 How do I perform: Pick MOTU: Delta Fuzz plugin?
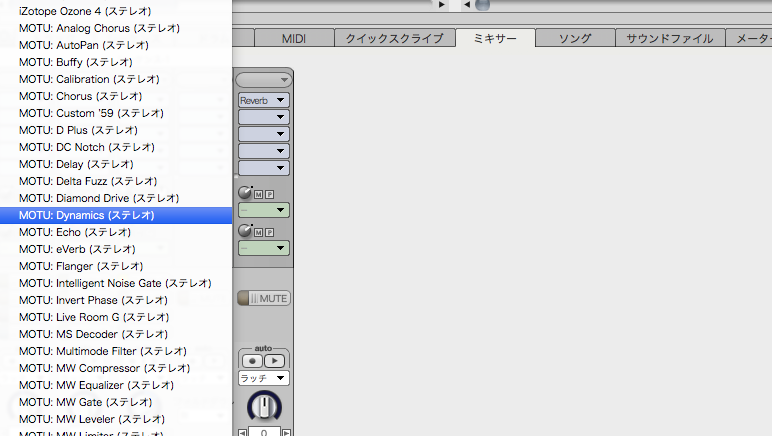click(x=116, y=181)
